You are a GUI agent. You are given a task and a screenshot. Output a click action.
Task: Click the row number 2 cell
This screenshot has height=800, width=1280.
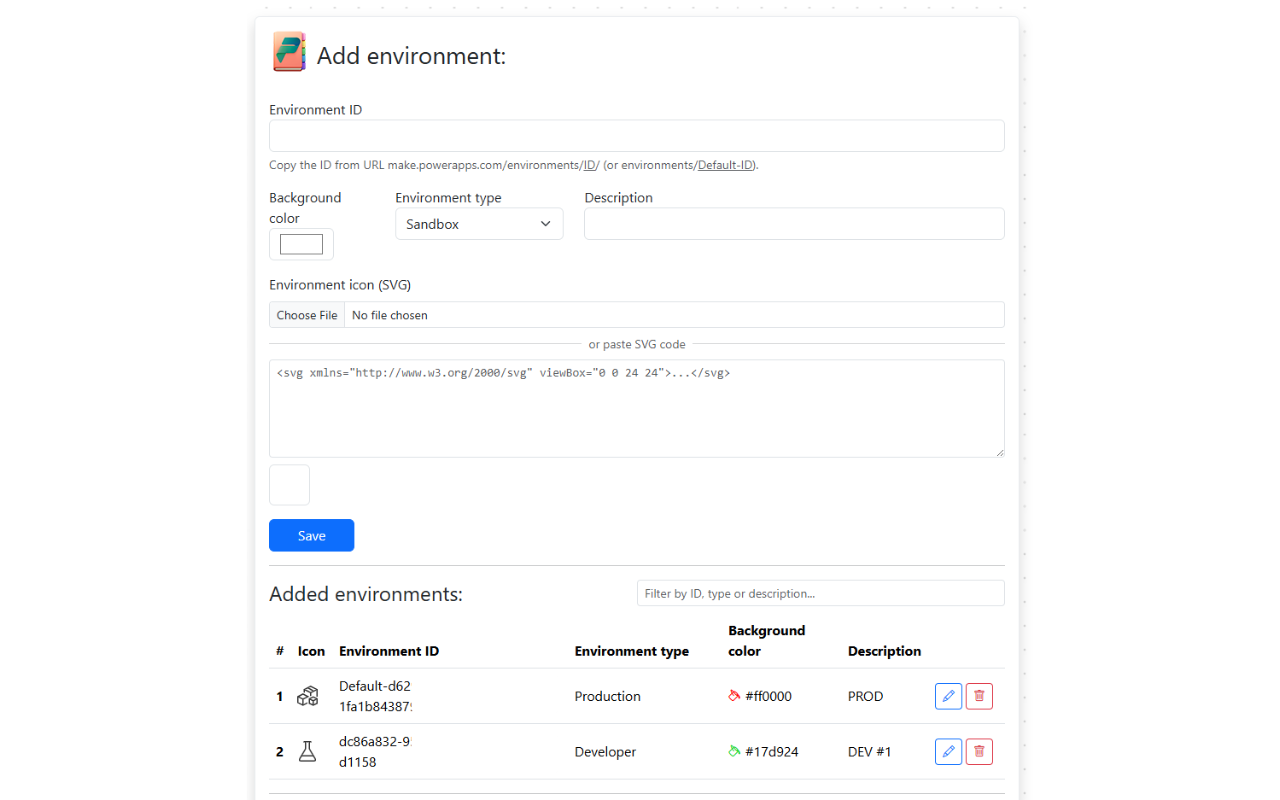point(280,751)
